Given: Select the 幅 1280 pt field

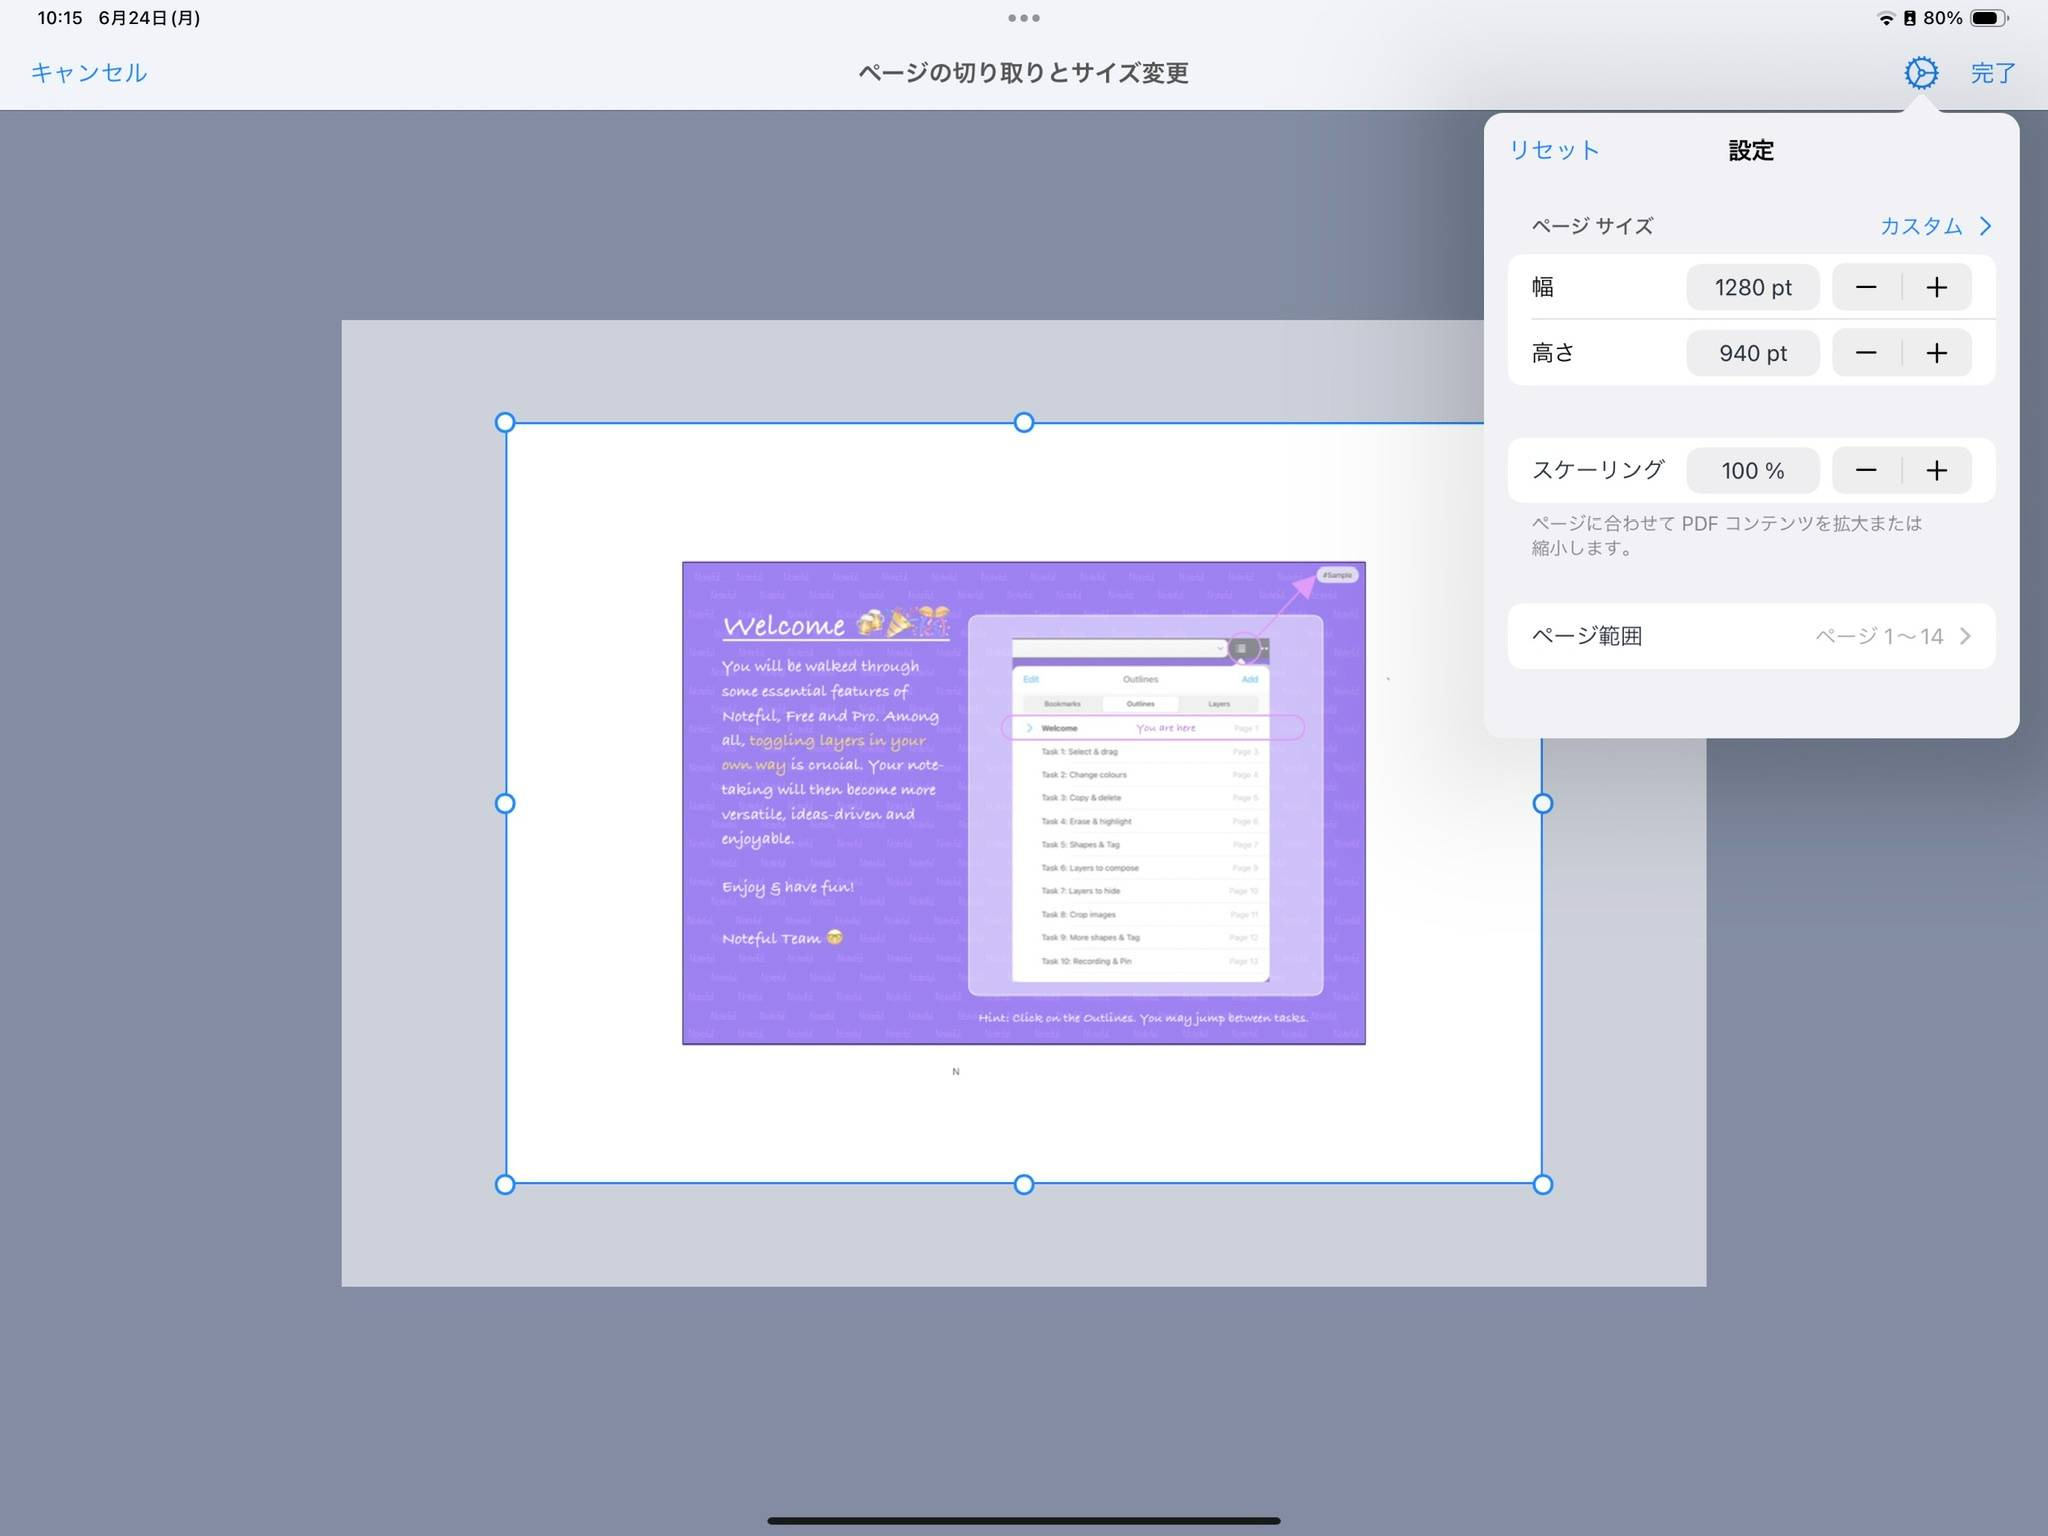Looking at the screenshot, I should click(1752, 288).
